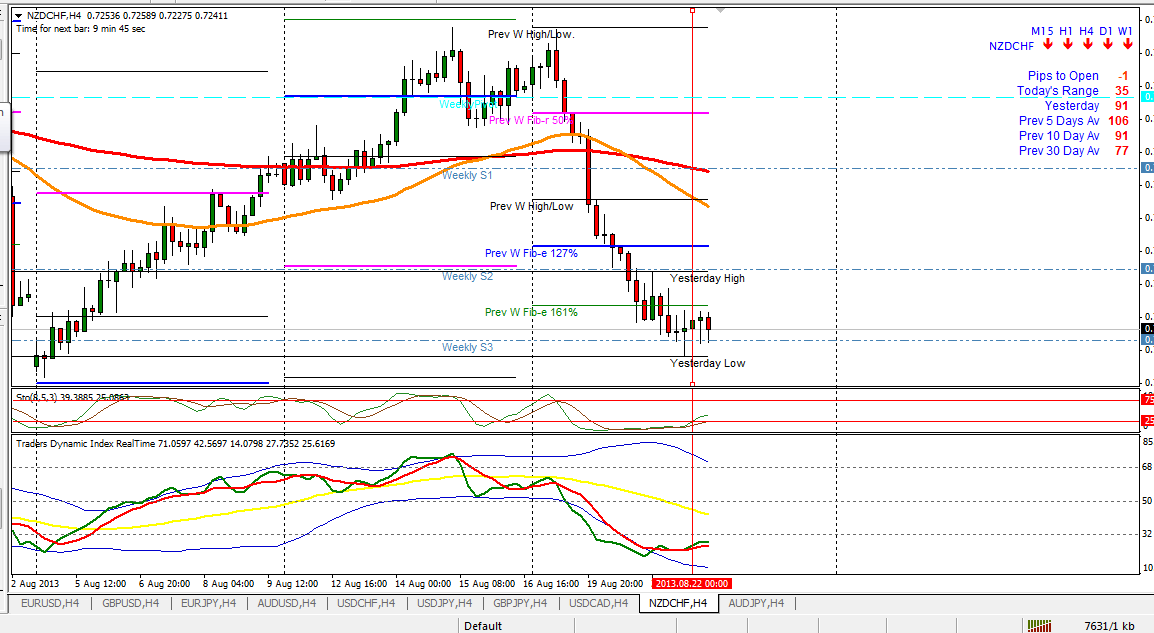Click the chart shift triangle marker at top
1154x633 pixels.
pyautogui.click(x=721, y=11)
